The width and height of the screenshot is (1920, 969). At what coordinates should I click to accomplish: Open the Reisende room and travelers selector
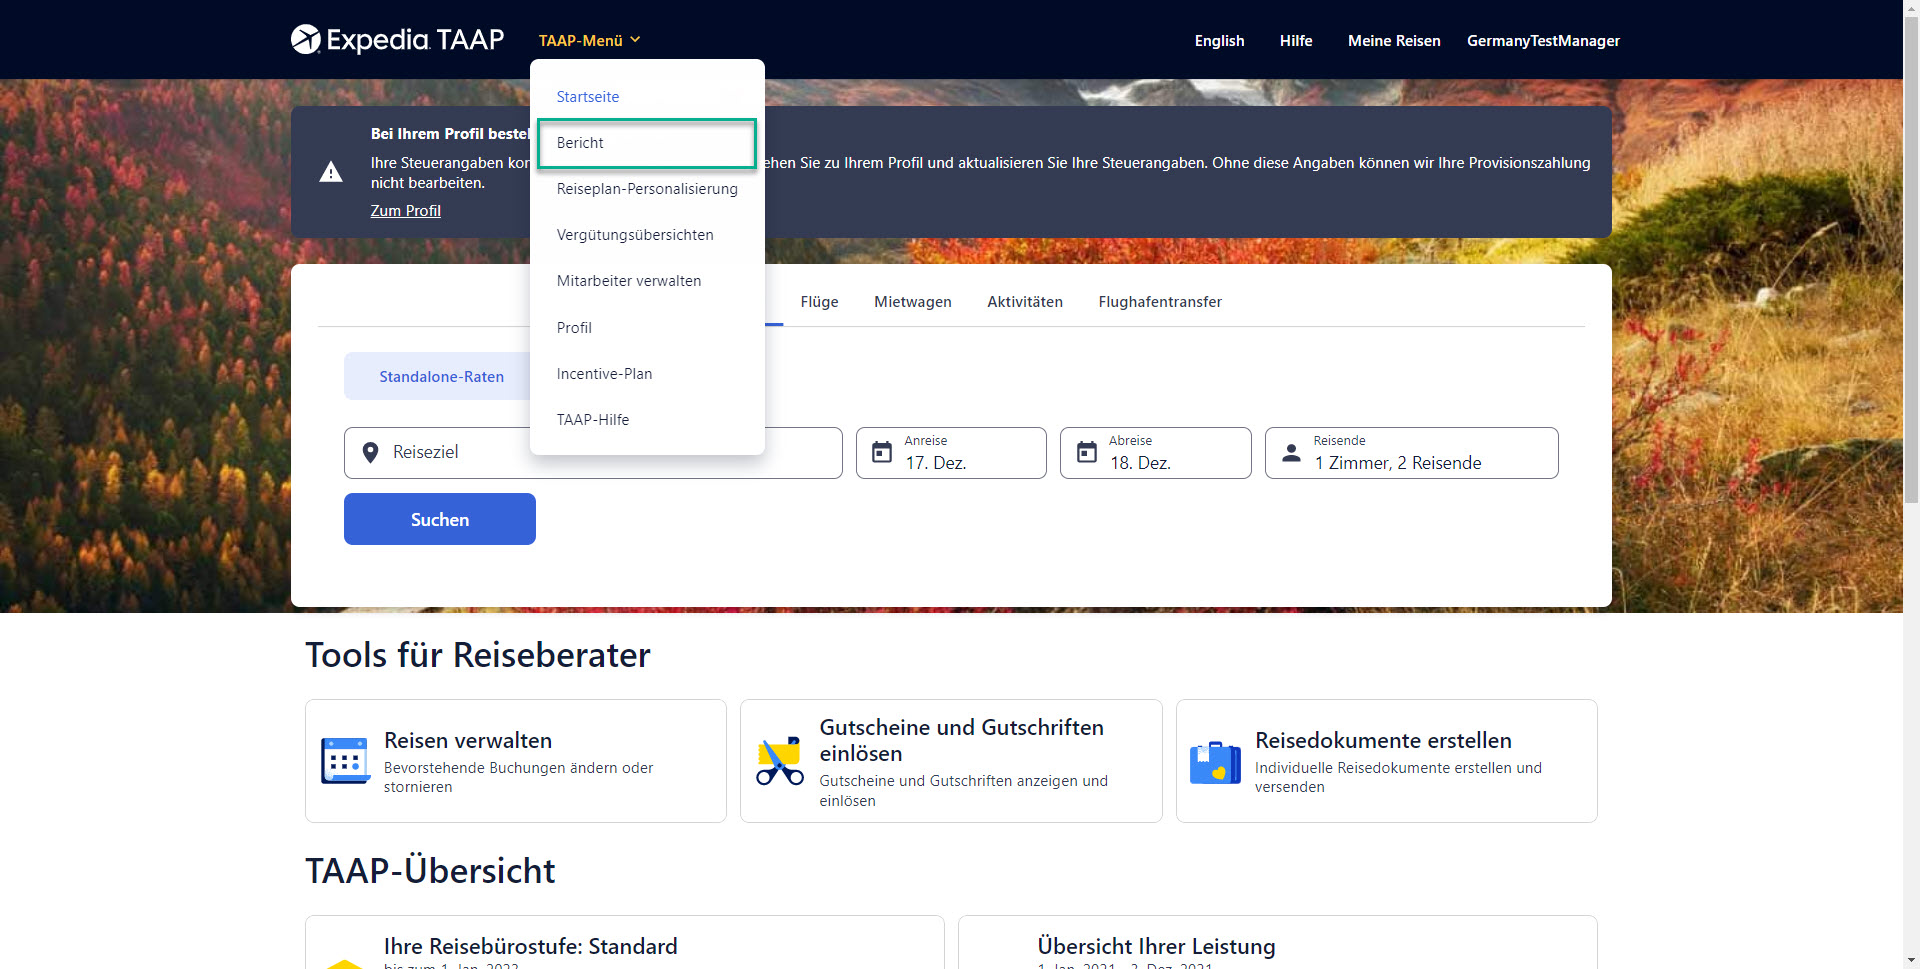(x=1411, y=453)
